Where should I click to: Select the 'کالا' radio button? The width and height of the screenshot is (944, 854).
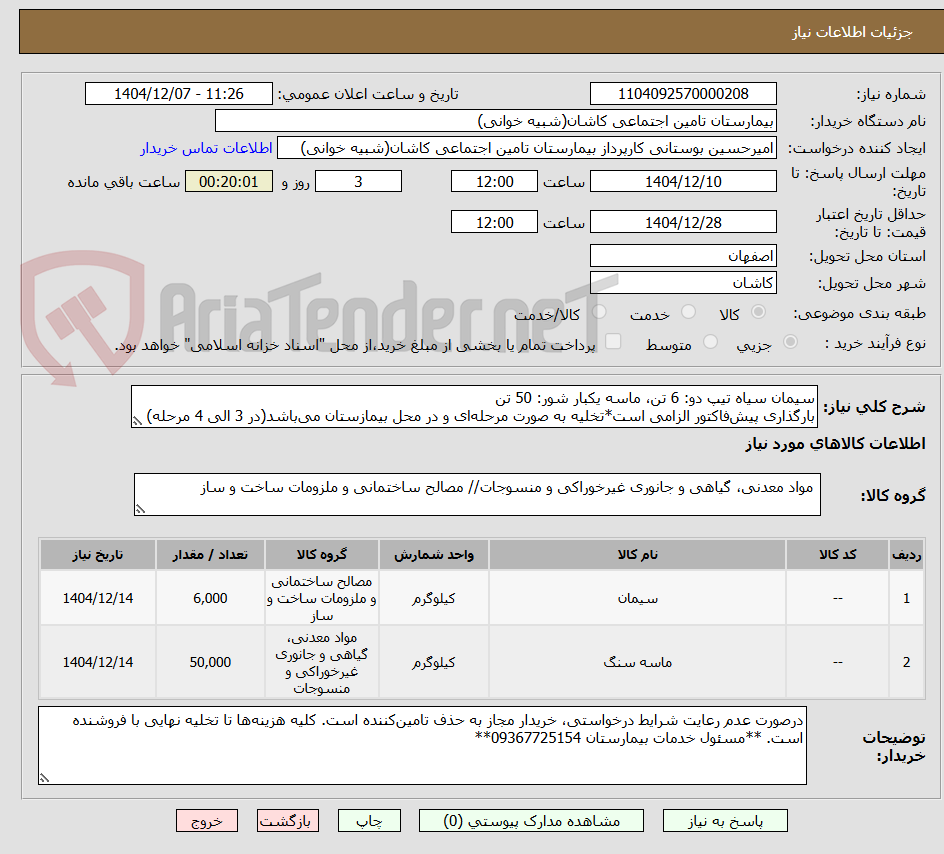[x=759, y=312]
